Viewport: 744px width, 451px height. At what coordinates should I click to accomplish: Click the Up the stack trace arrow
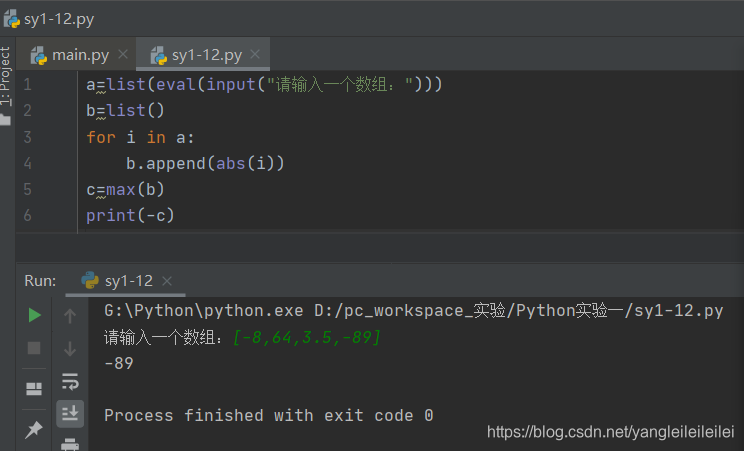pyautogui.click(x=70, y=316)
